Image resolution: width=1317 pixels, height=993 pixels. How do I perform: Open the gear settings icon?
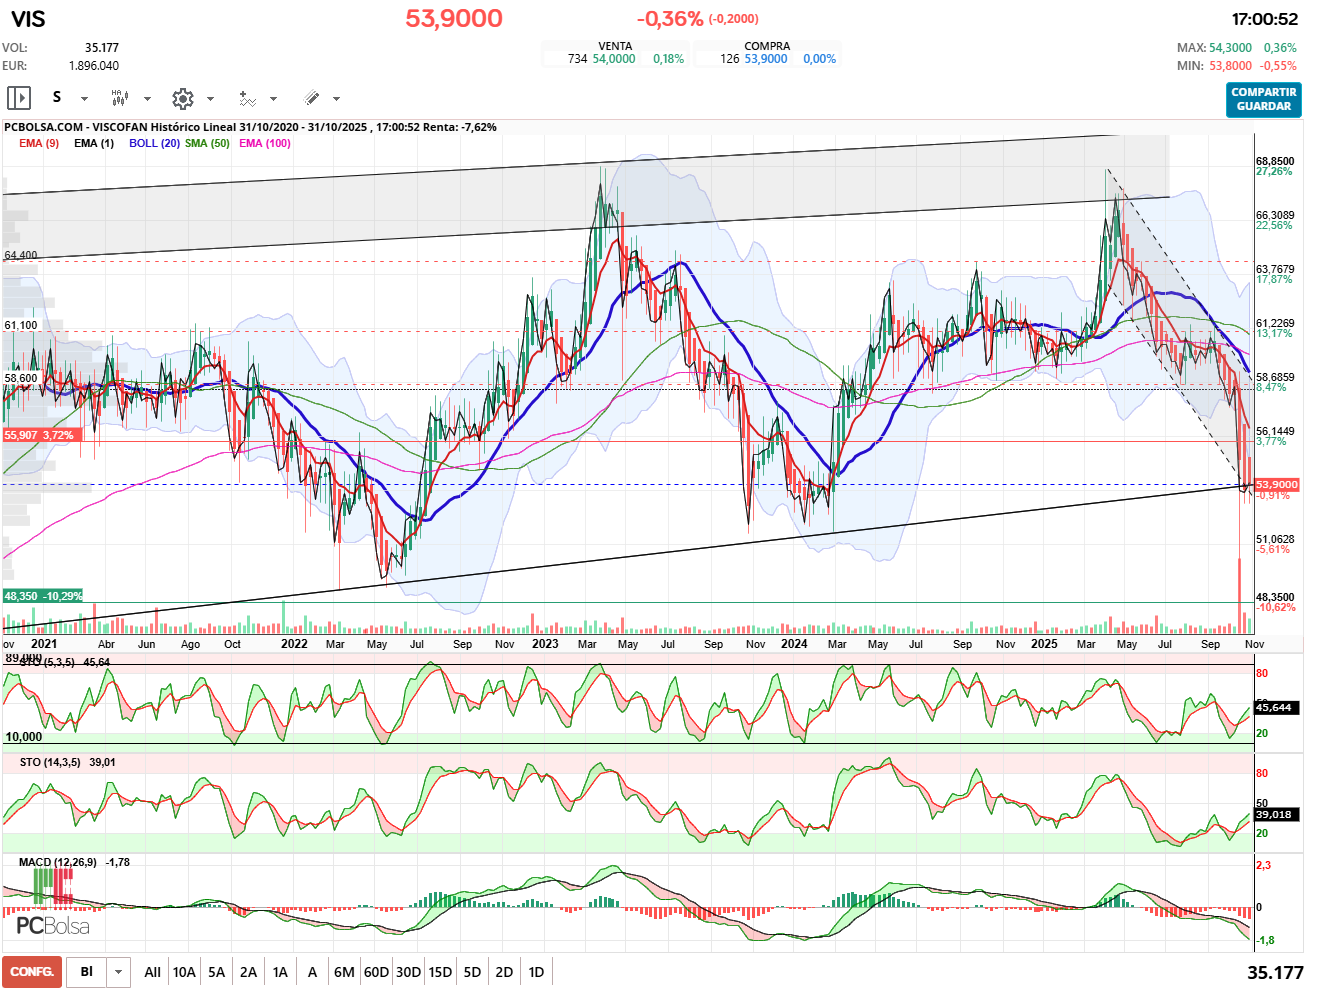click(182, 98)
